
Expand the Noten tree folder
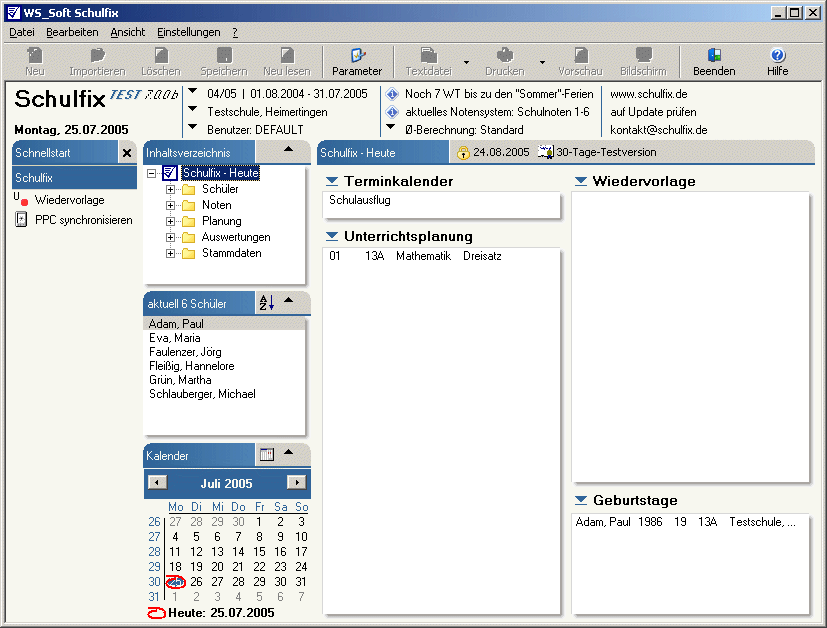click(x=170, y=205)
